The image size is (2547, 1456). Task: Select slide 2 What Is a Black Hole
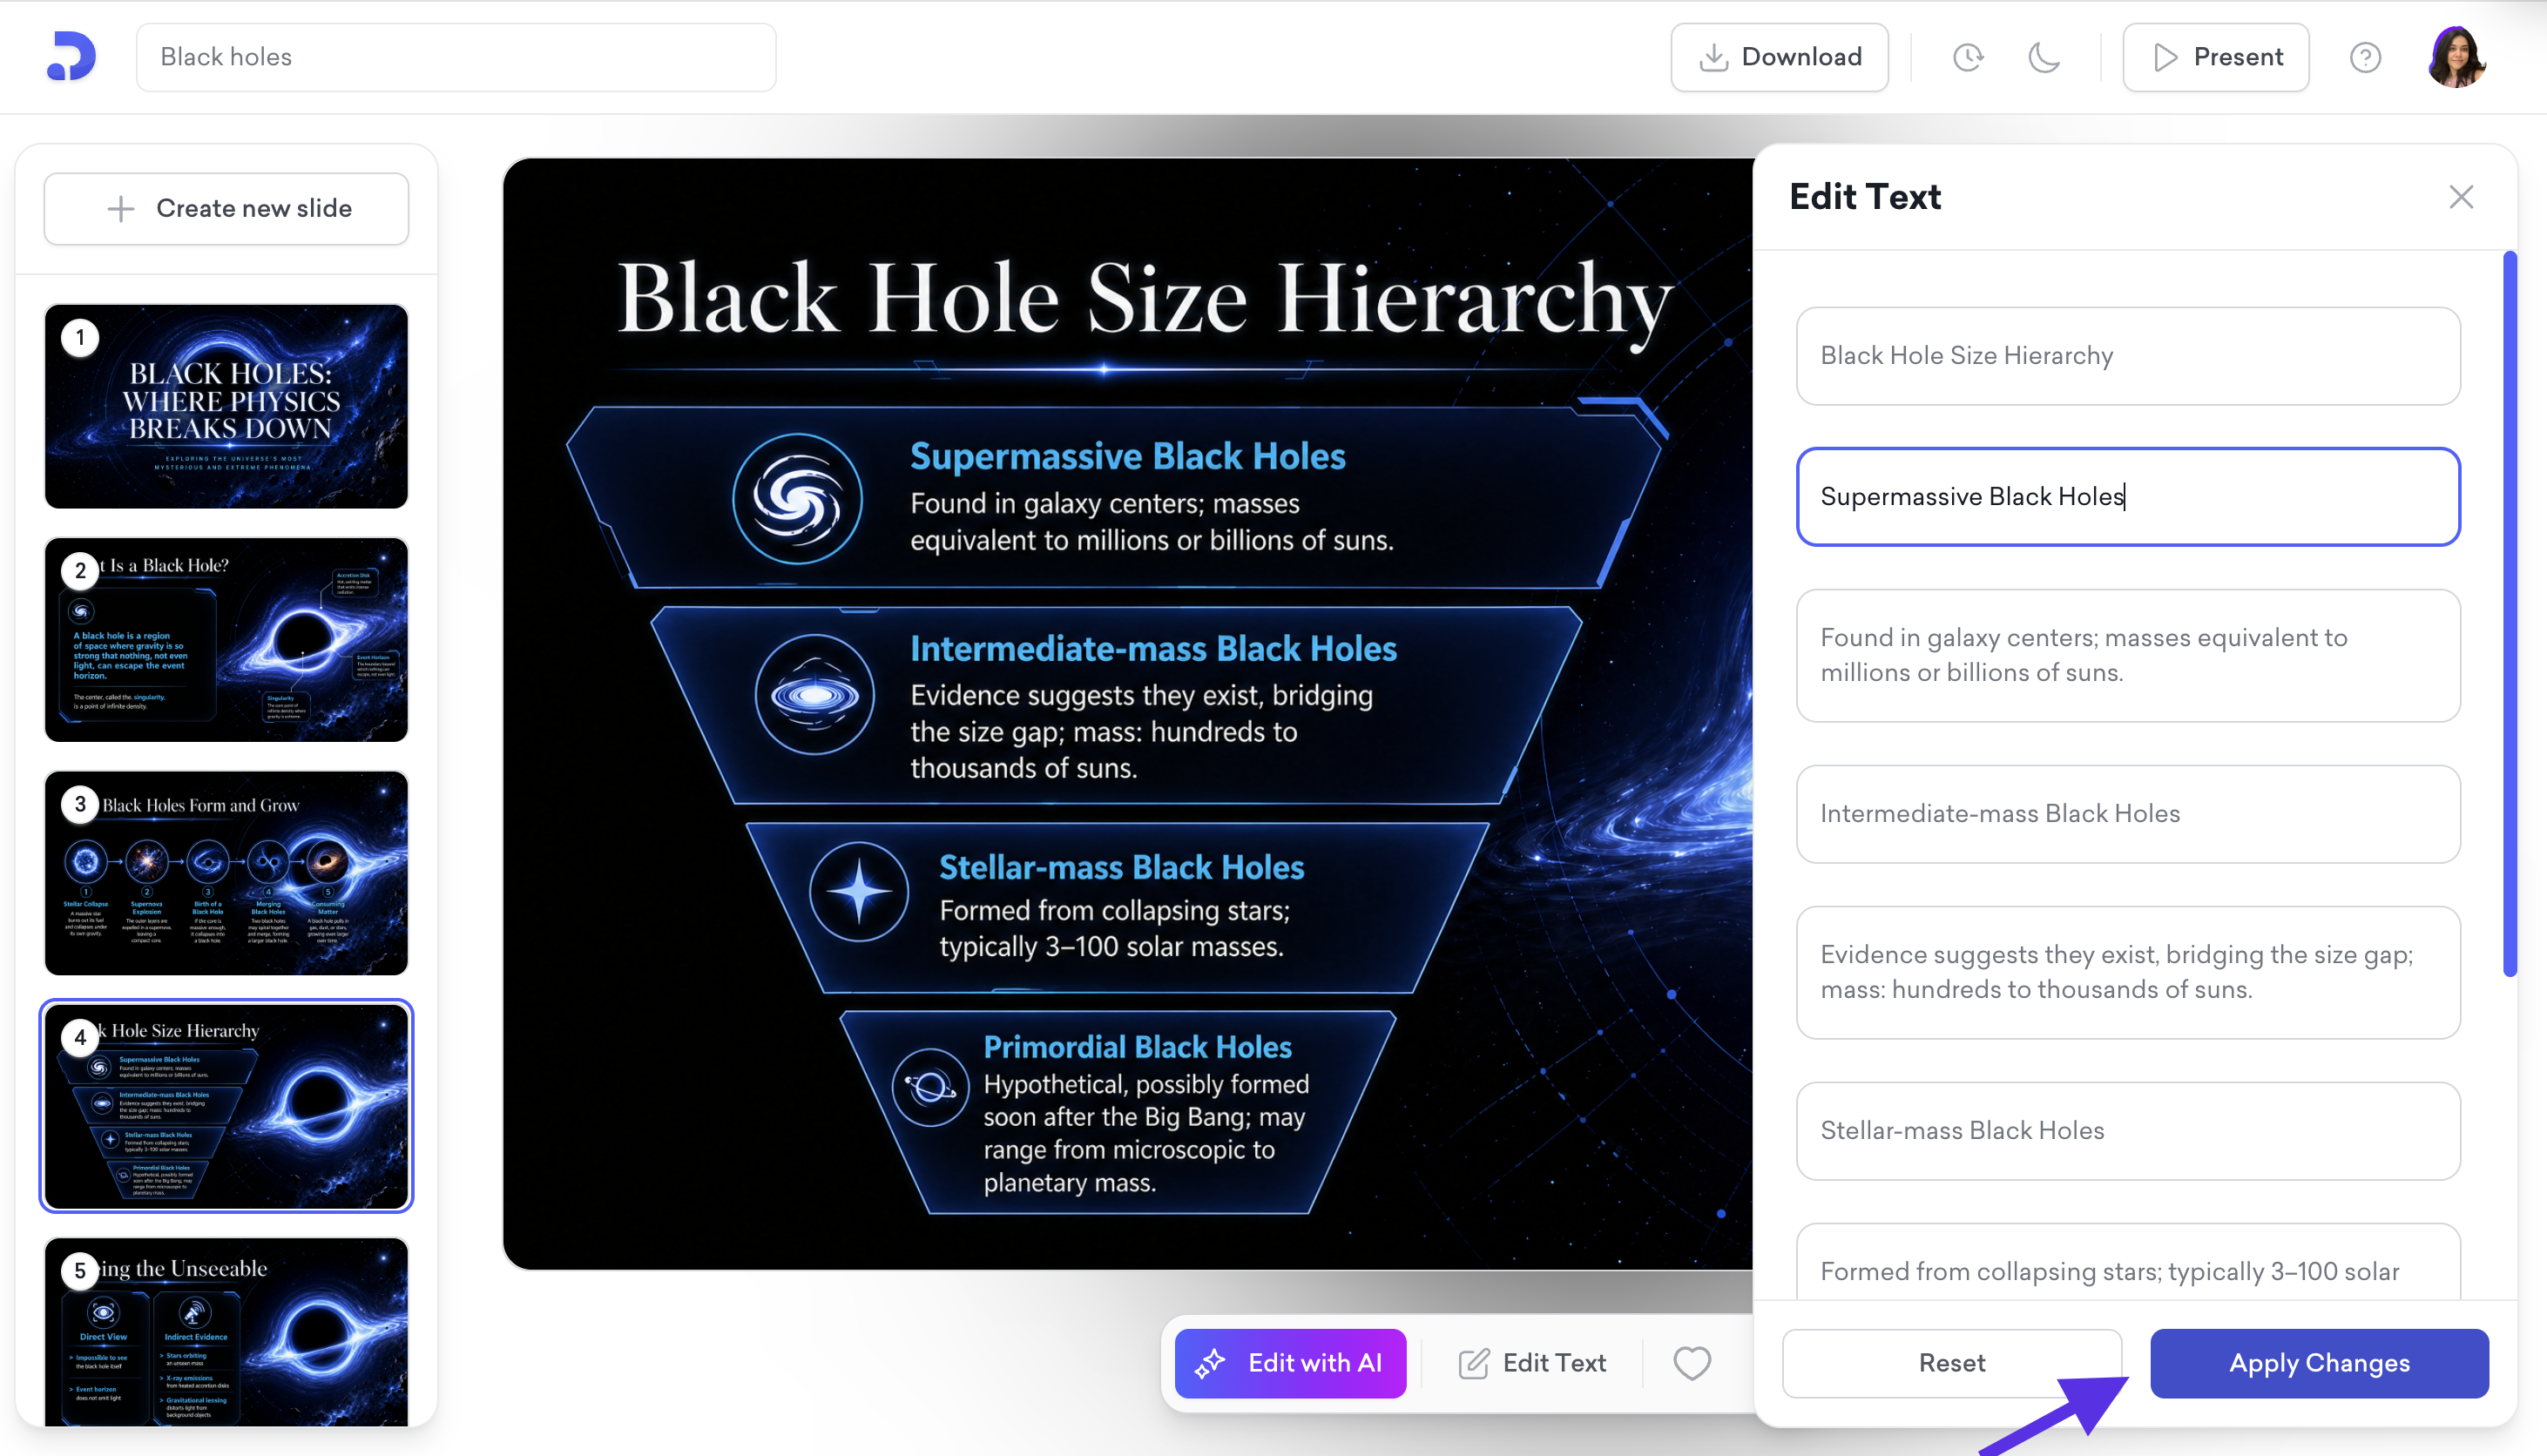coord(226,639)
